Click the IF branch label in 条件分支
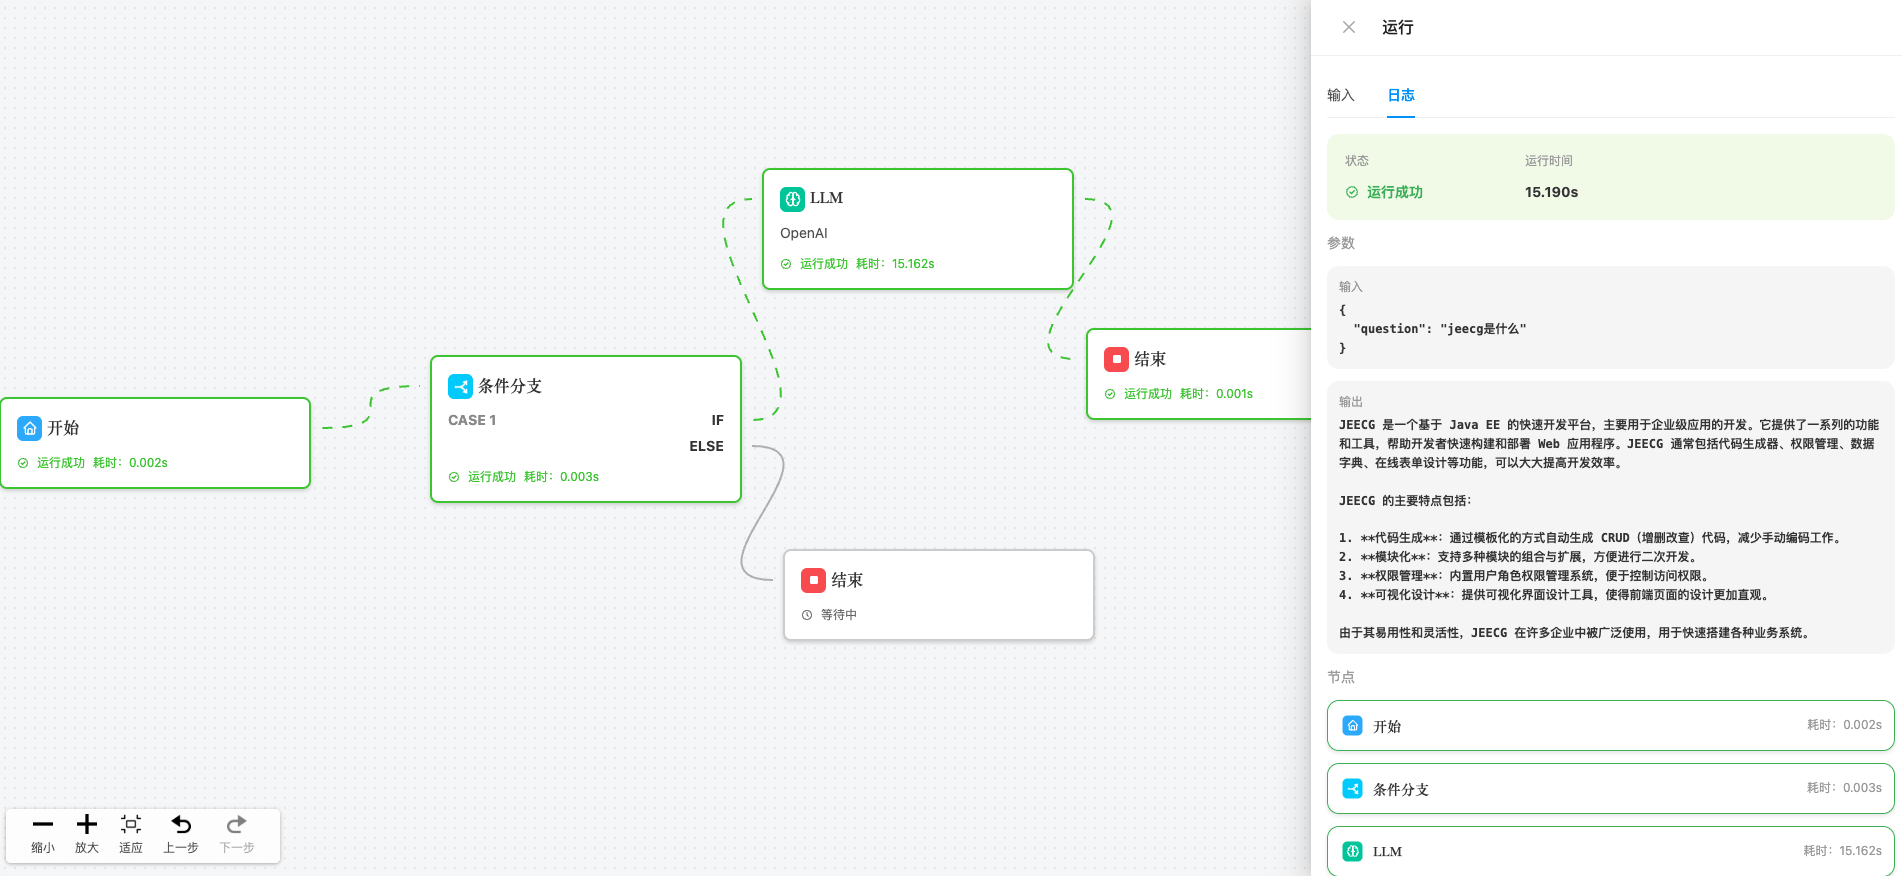This screenshot has height=877, width=1902. pyautogui.click(x=717, y=420)
